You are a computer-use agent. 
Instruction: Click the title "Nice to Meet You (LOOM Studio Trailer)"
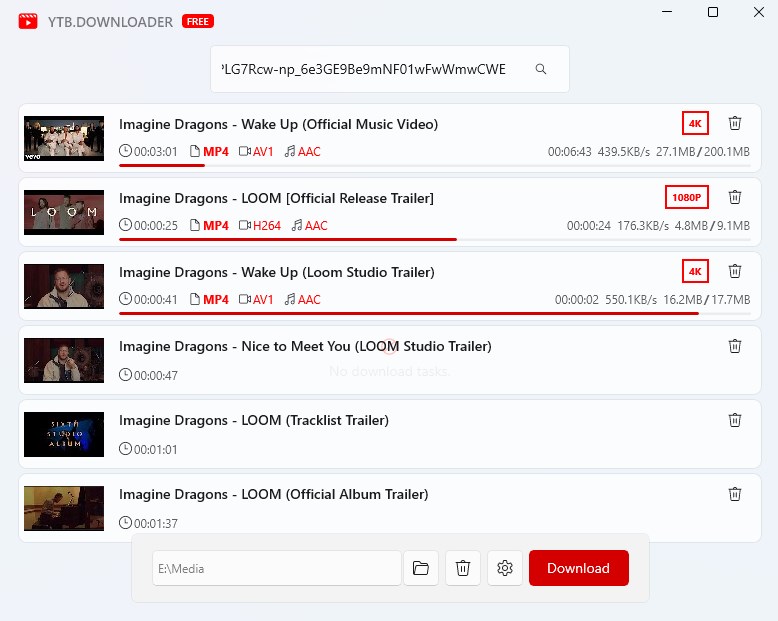click(x=366, y=346)
